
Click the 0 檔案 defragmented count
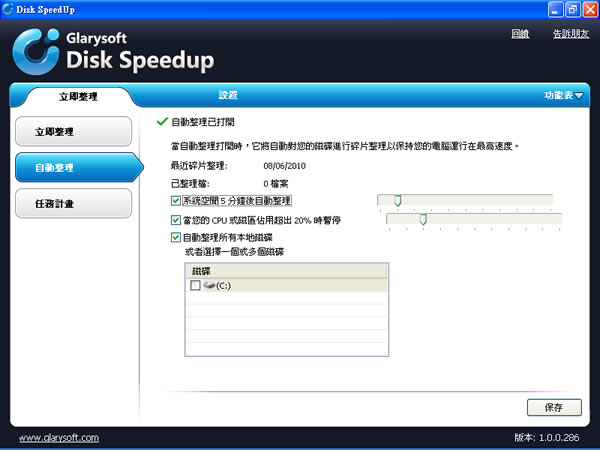point(276,184)
